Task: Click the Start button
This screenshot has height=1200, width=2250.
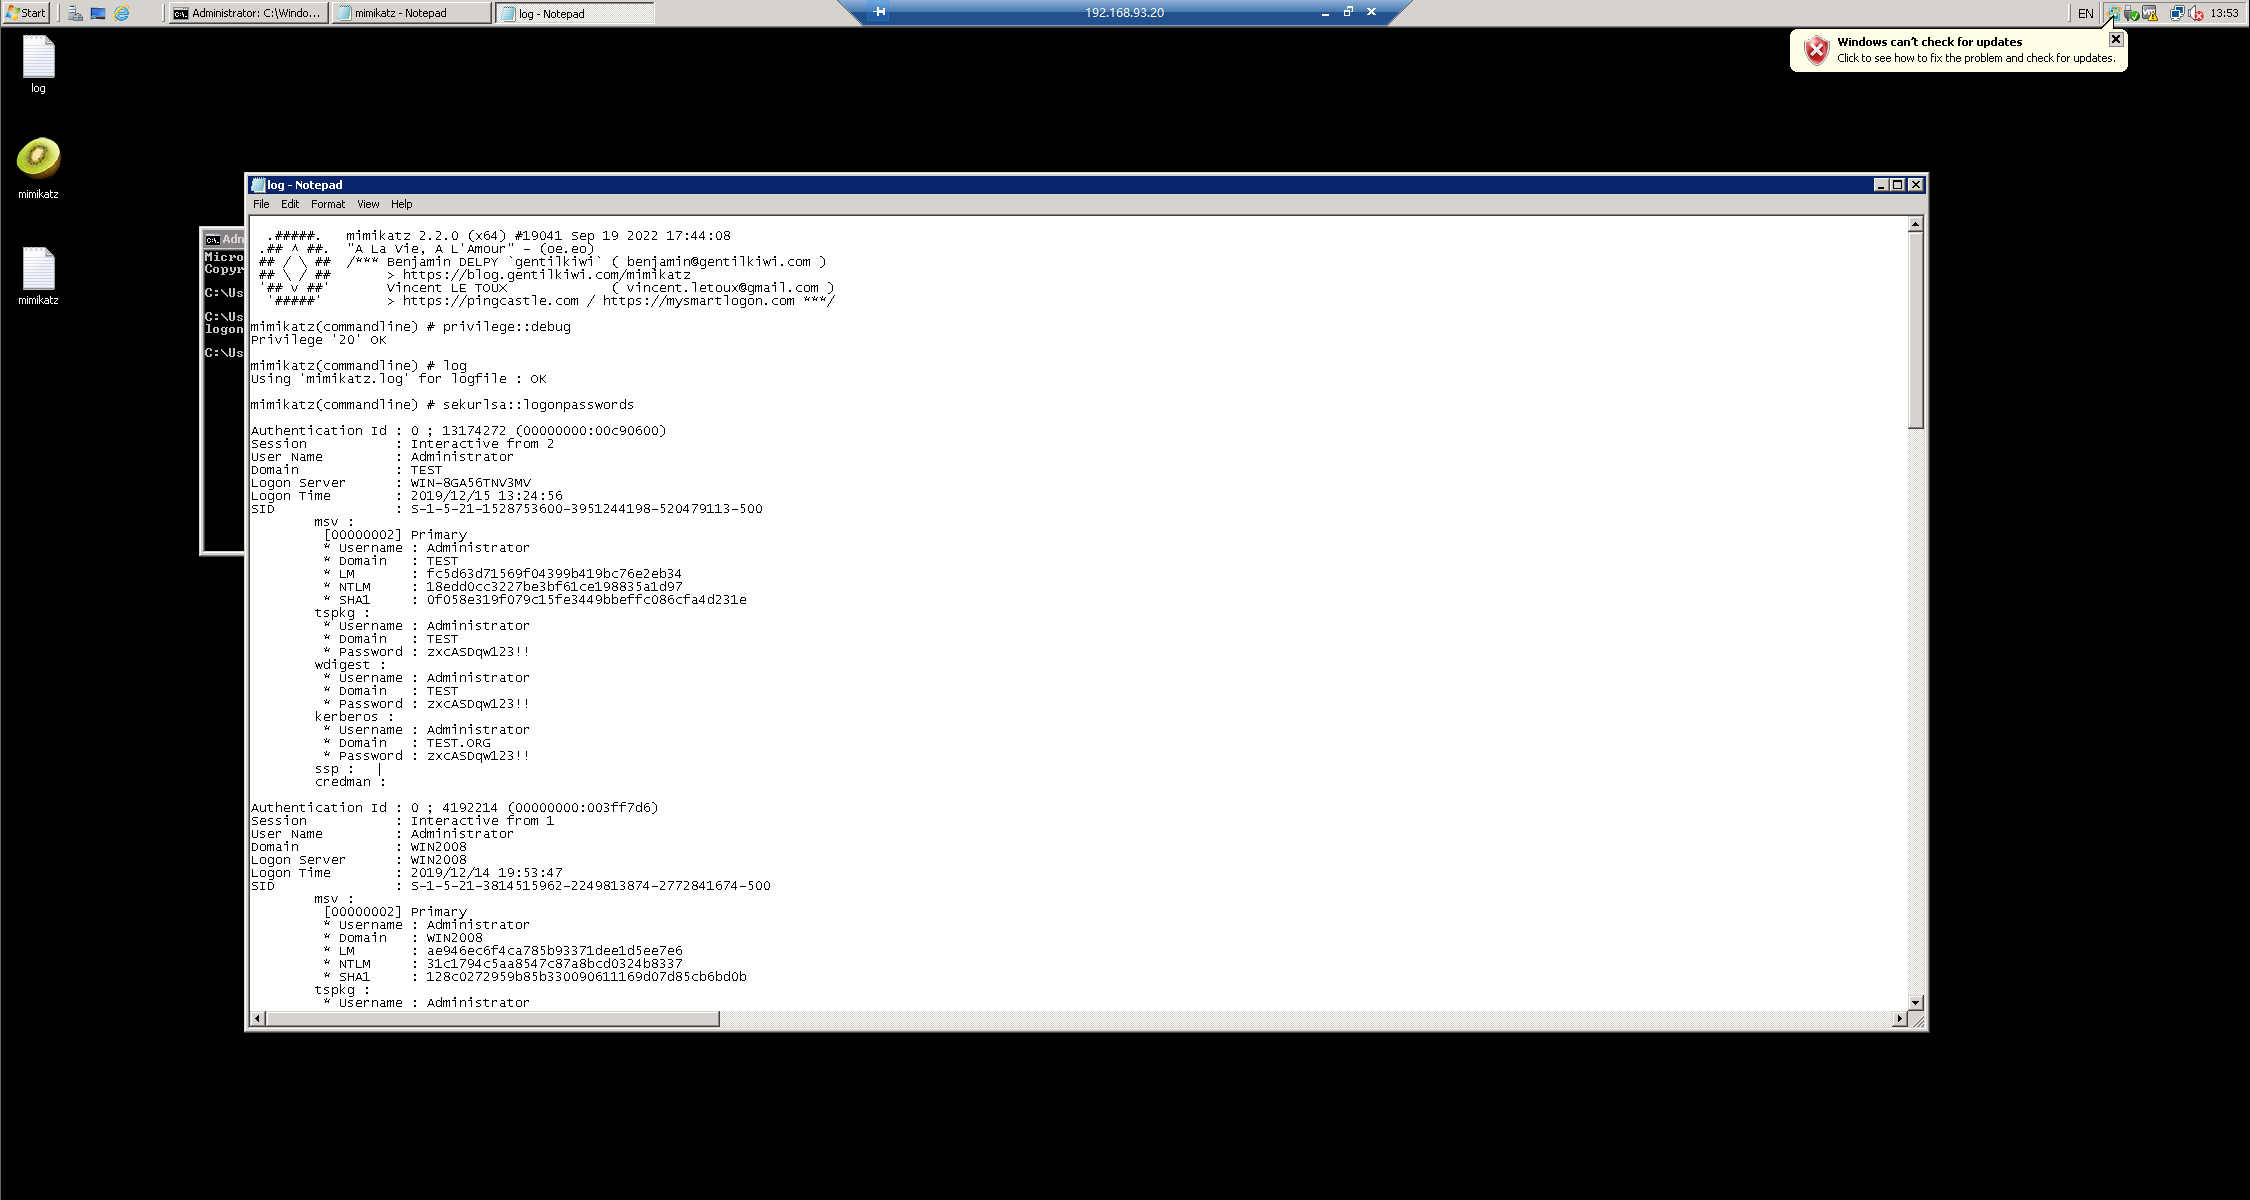Action: [x=26, y=13]
